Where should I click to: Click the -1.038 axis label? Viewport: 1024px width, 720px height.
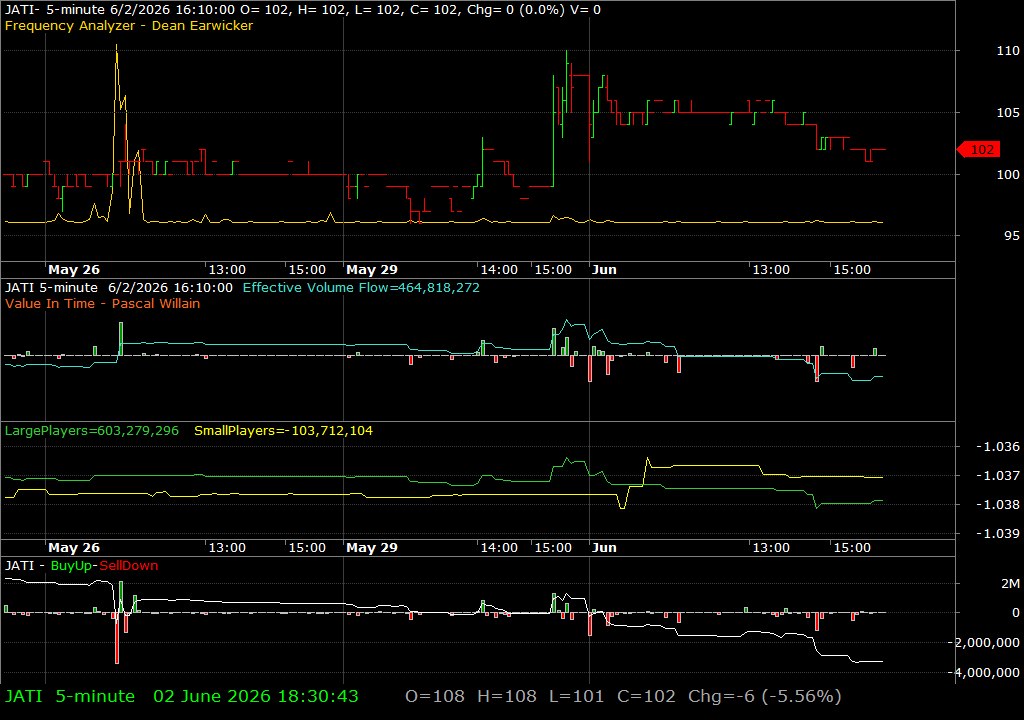click(998, 504)
